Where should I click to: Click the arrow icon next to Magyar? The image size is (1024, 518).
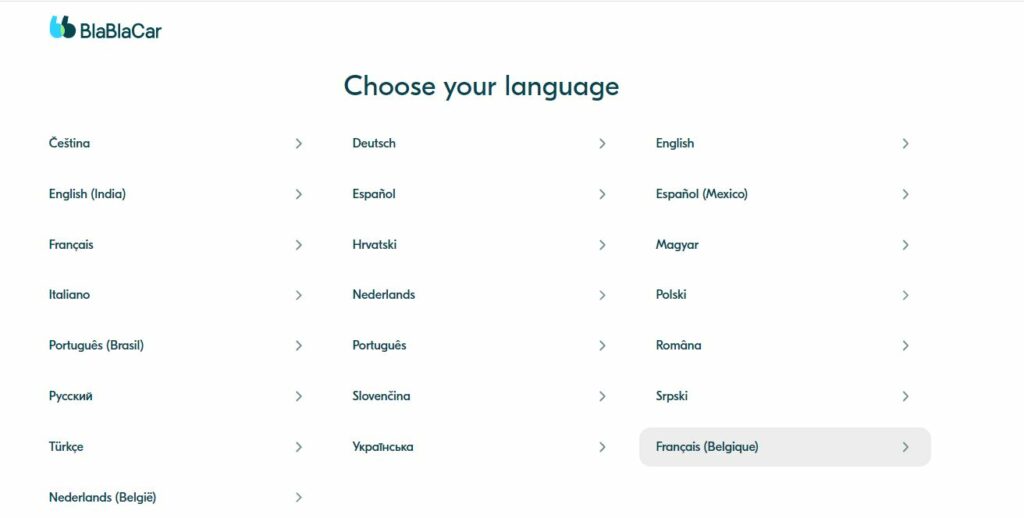pyautogui.click(x=905, y=245)
